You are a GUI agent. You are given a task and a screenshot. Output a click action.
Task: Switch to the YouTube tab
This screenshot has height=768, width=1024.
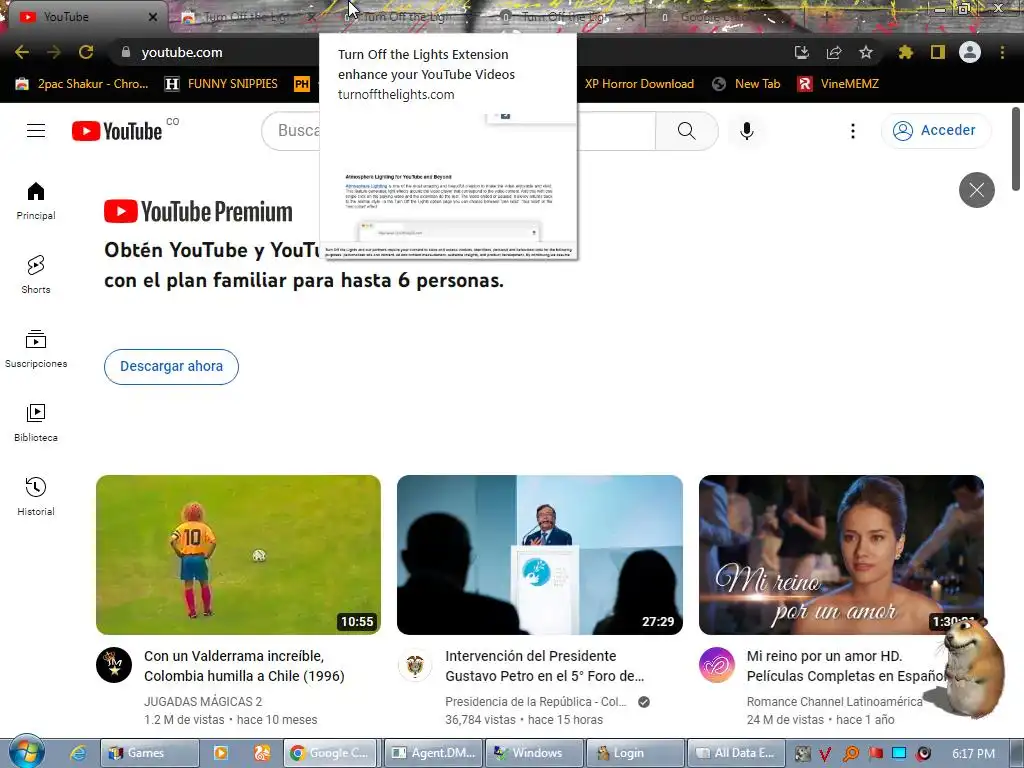pyautogui.click(x=85, y=17)
